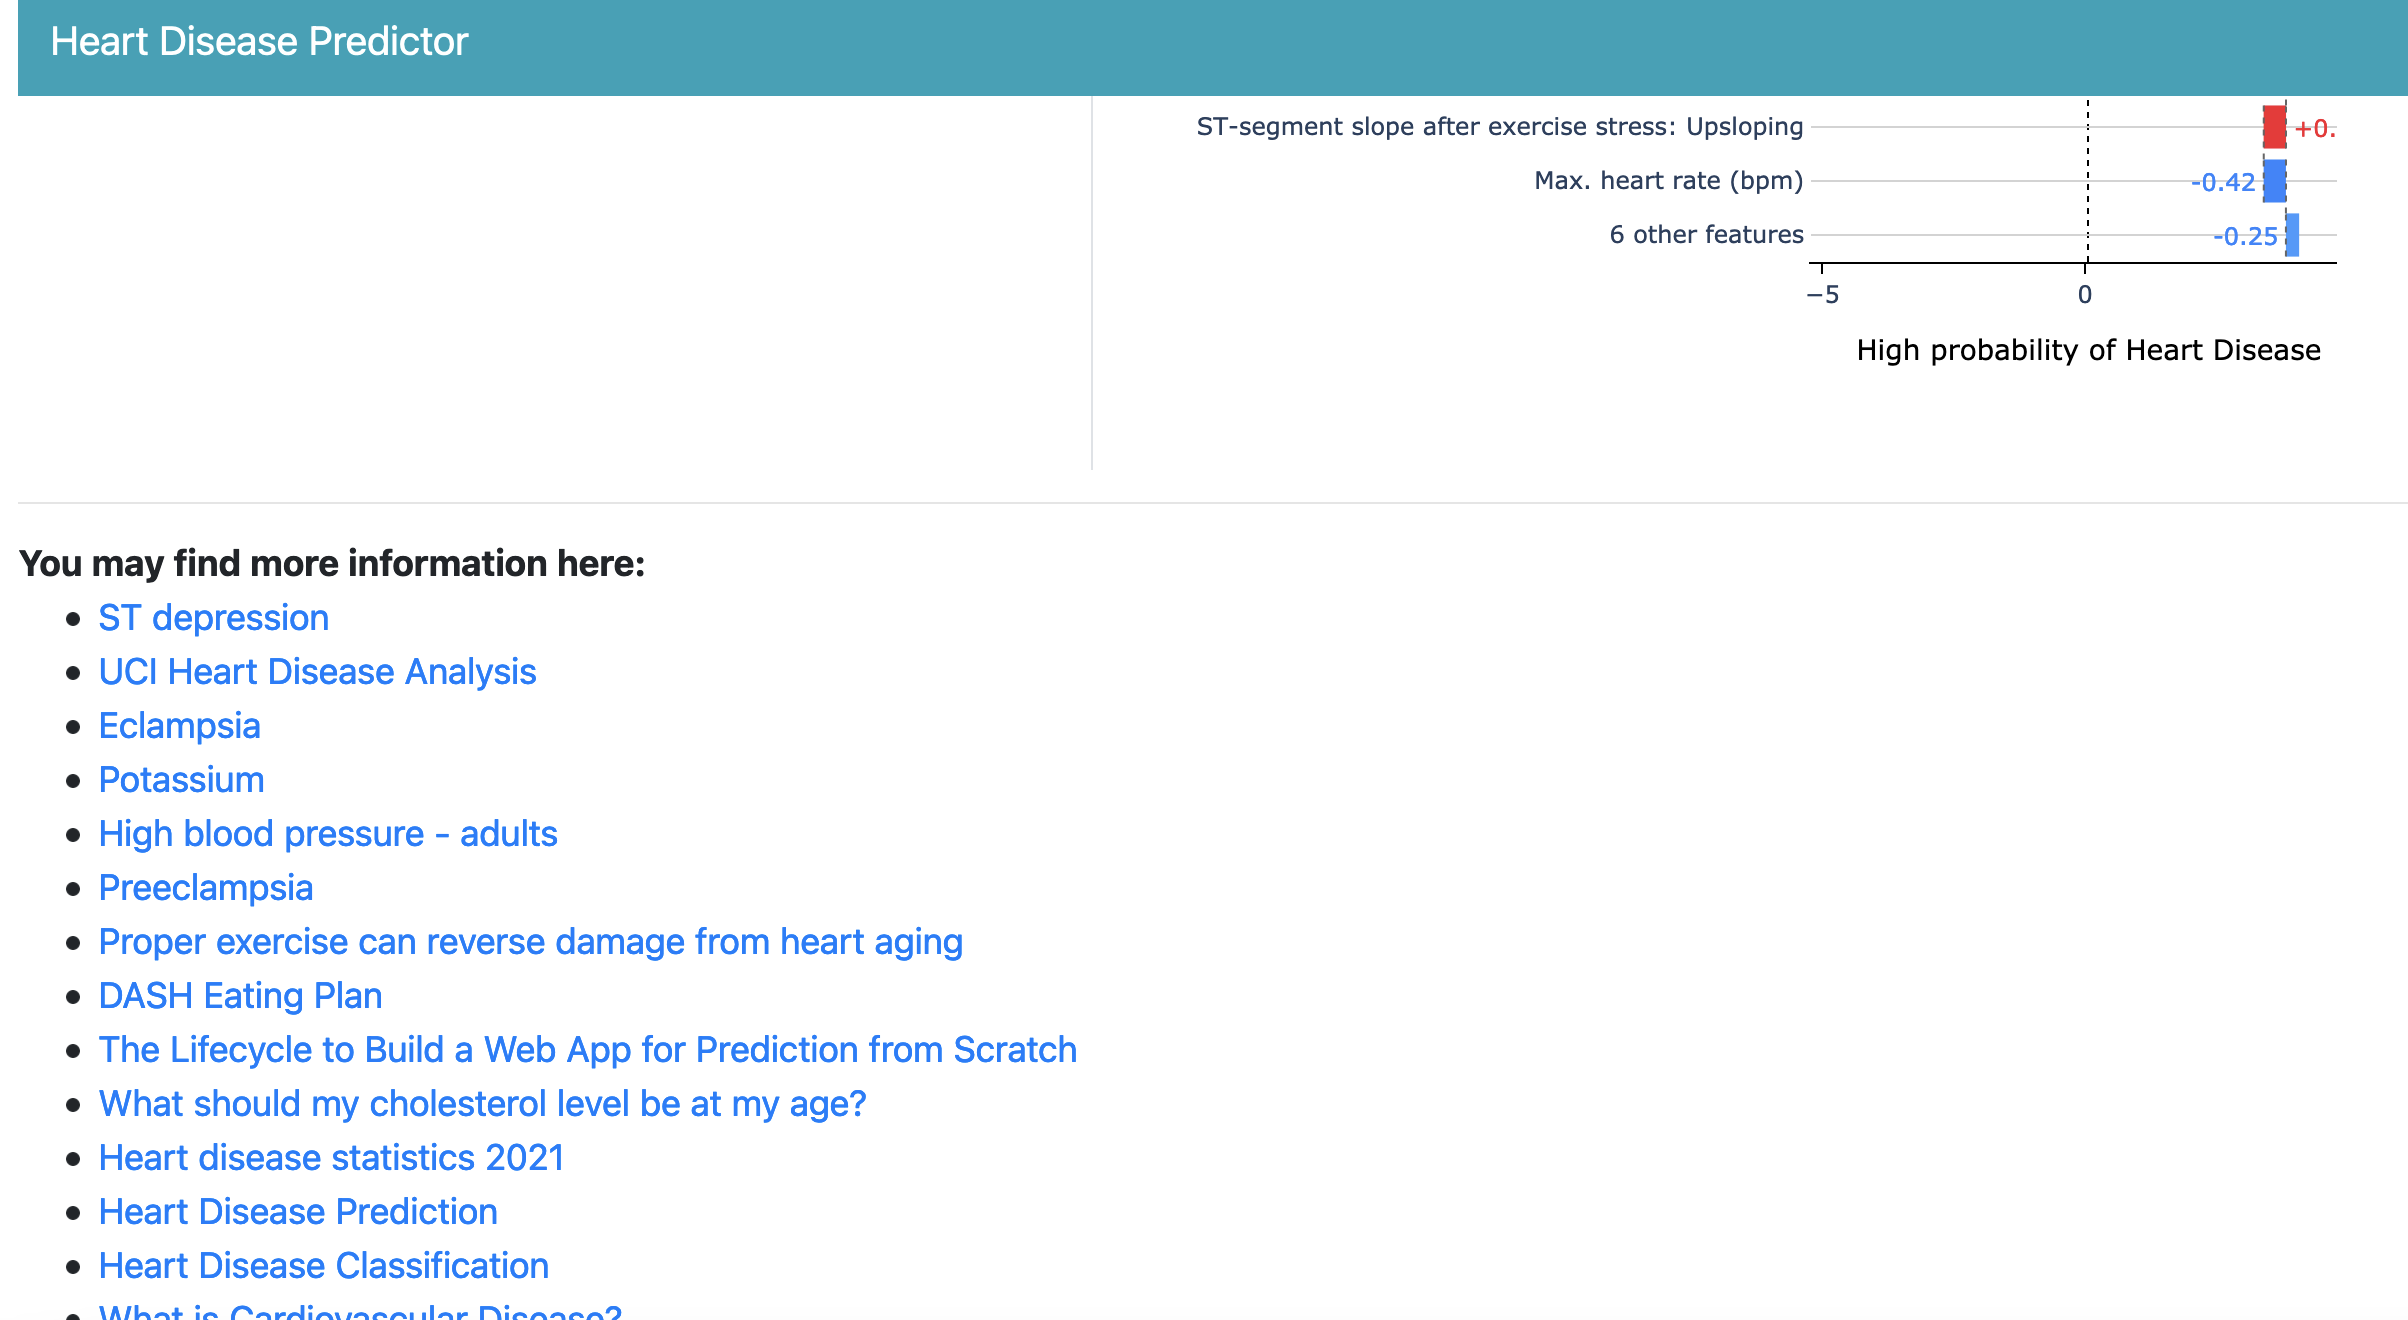Screen dimensions: 2408x1320
Task: Click the Heart Disease Predictor header title
Action: click(259, 42)
